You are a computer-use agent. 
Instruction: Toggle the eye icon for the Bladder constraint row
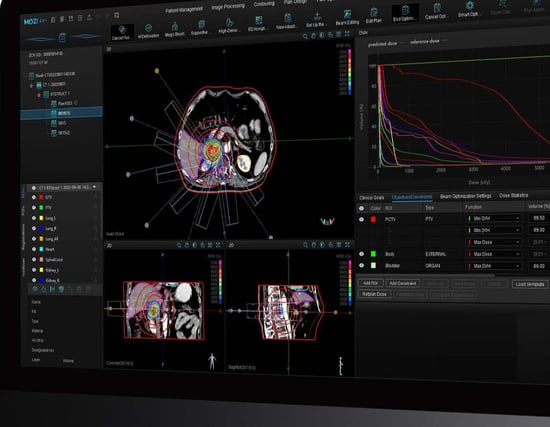tap(361, 266)
